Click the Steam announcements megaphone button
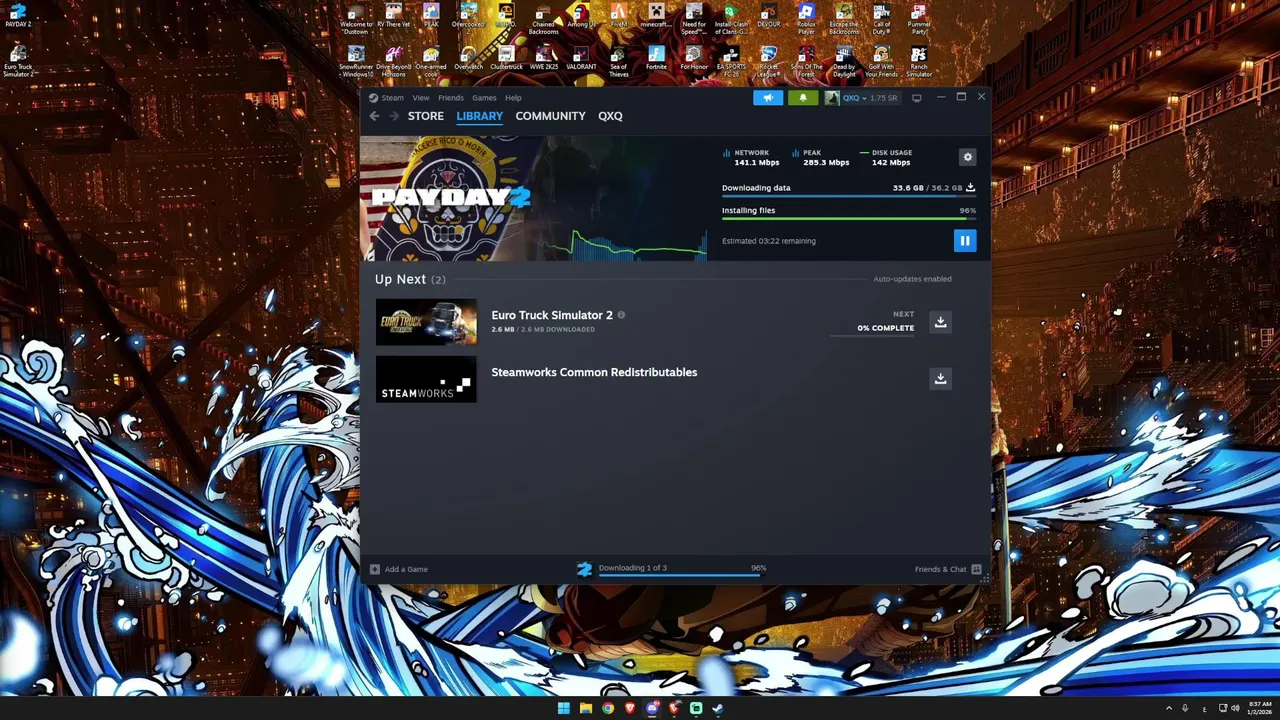Viewport: 1280px width, 720px height. pos(768,98)
